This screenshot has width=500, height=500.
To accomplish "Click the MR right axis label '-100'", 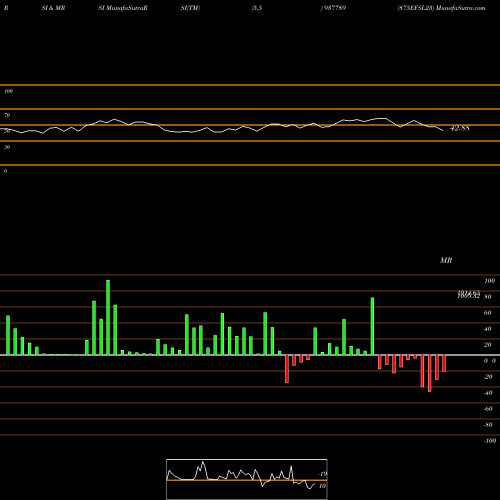I will click(x=490, y=441).
